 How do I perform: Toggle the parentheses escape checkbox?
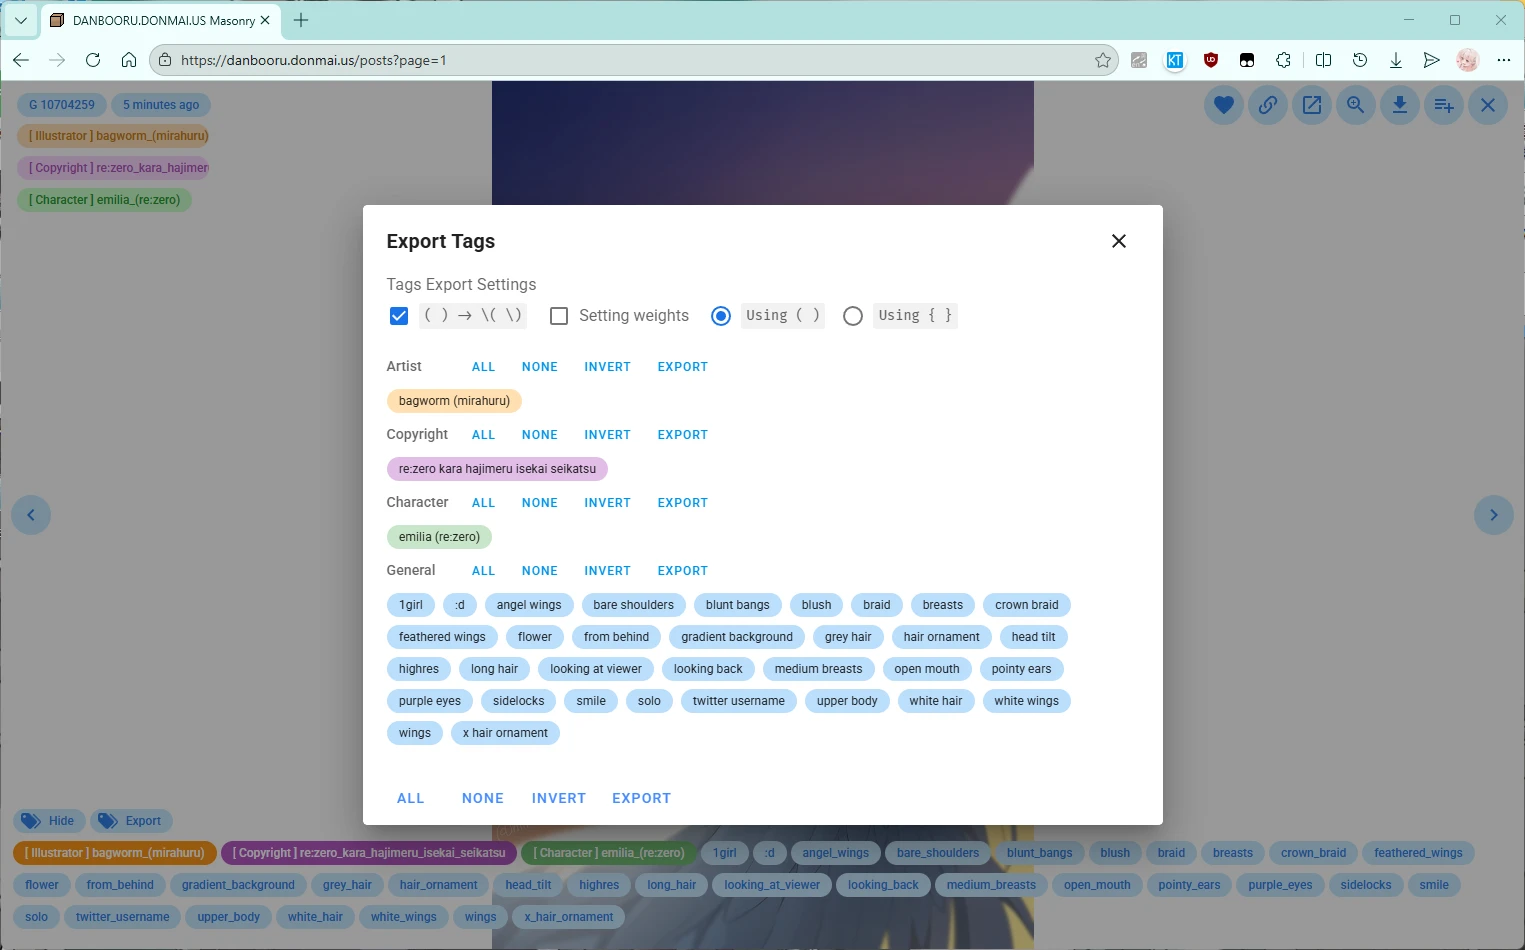(x=399, y=316)
